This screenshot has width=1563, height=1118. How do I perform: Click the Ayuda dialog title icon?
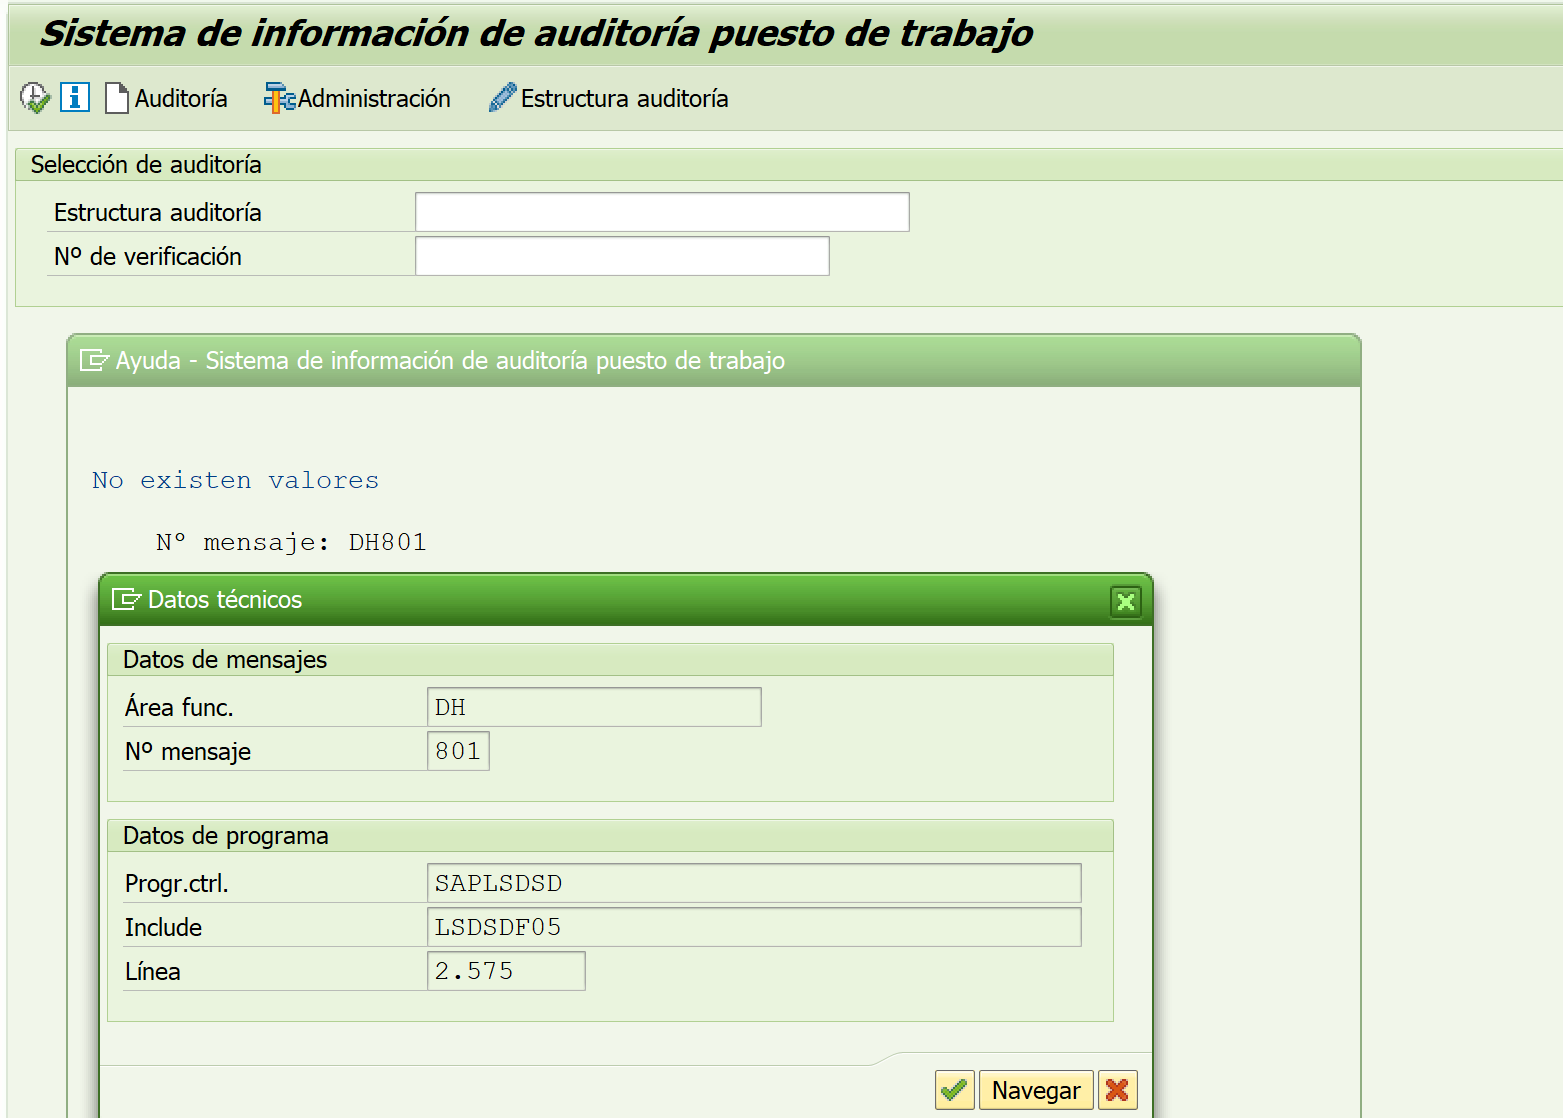click(94, 360)
